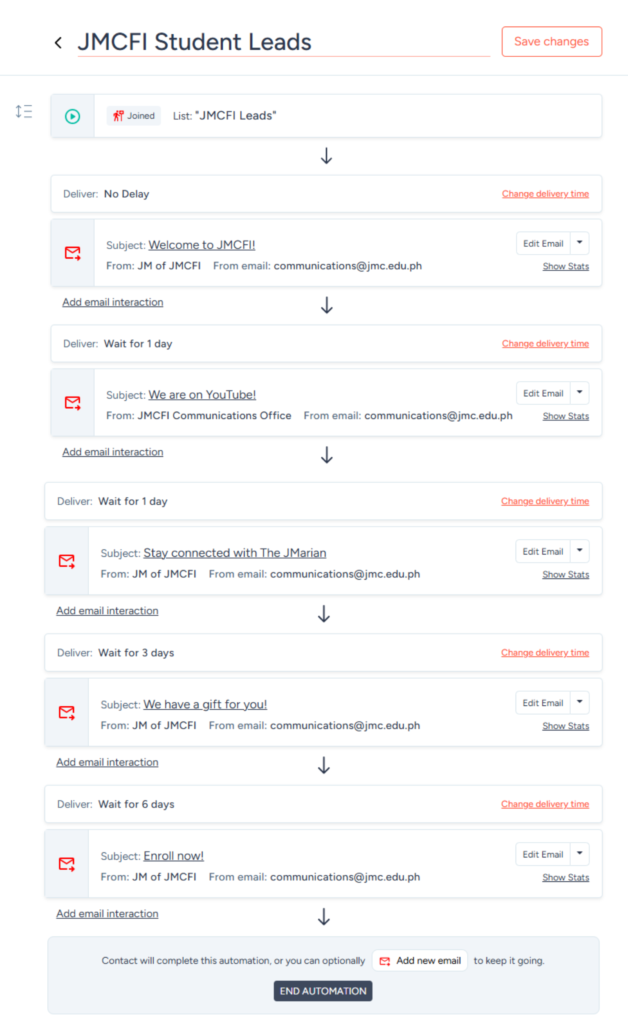This screenshot has height=1024, width=628.
Task: Click the envelope icon for Enroll now email
Action: pos(67,863)
